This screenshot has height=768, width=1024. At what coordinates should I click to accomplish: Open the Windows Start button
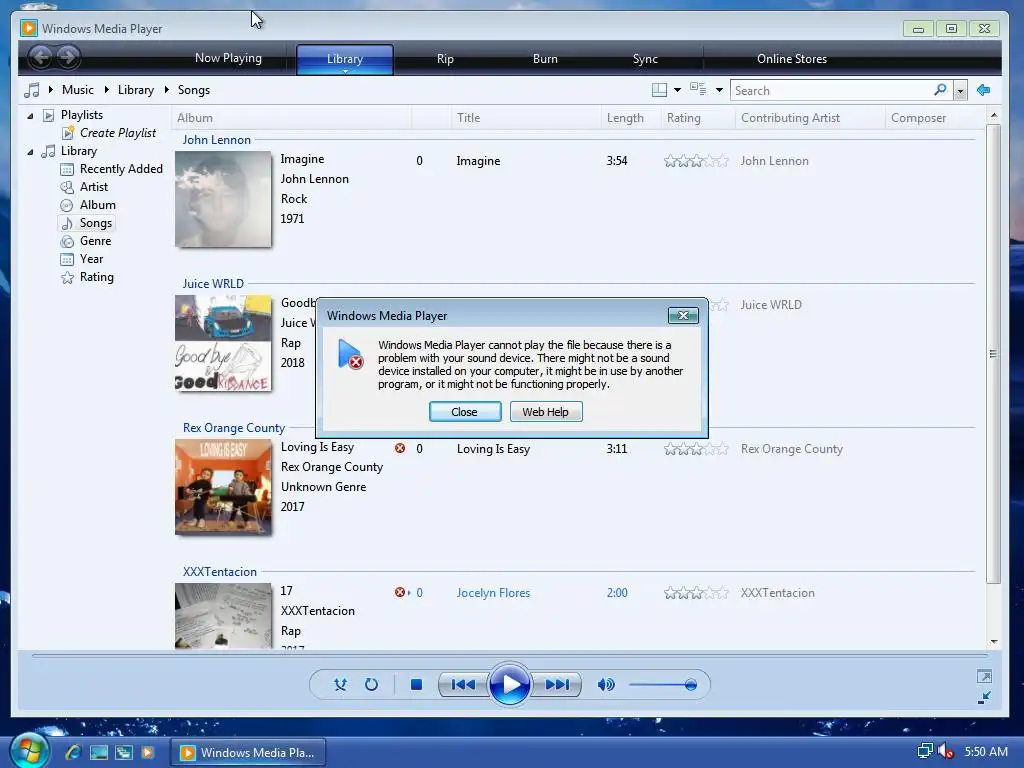point(29,750)
